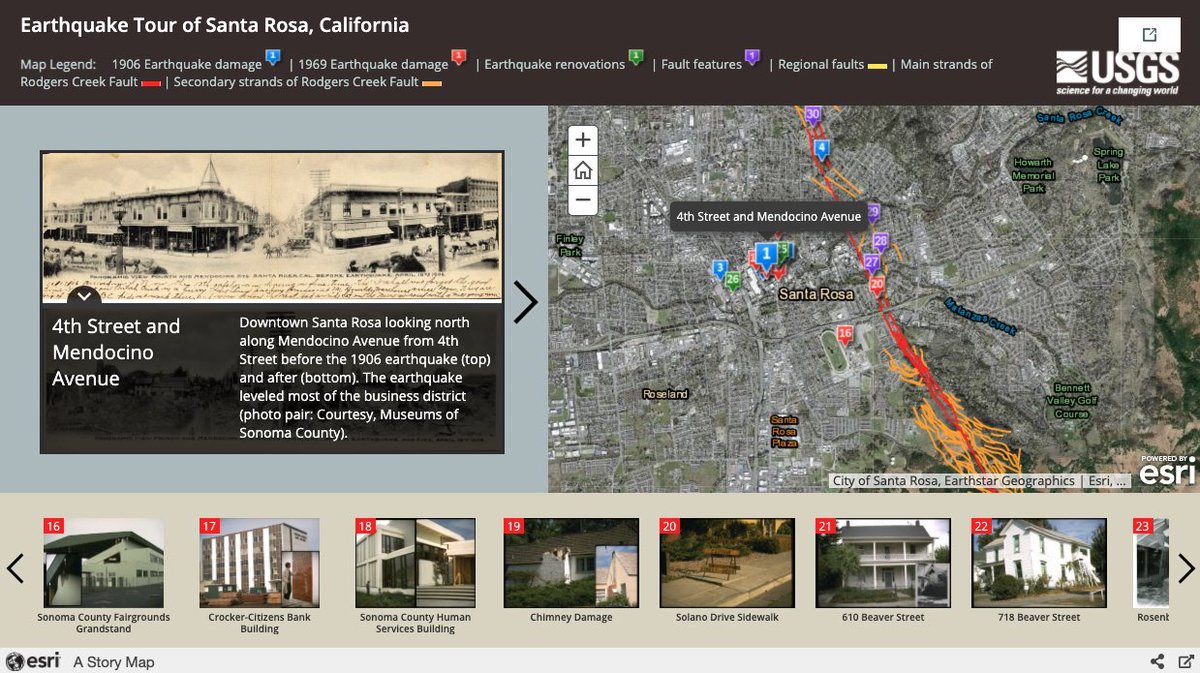Click secondary strands orange legend swatch
The height and width of the screenshot is (673, 1200).
[x=432, y=83]
